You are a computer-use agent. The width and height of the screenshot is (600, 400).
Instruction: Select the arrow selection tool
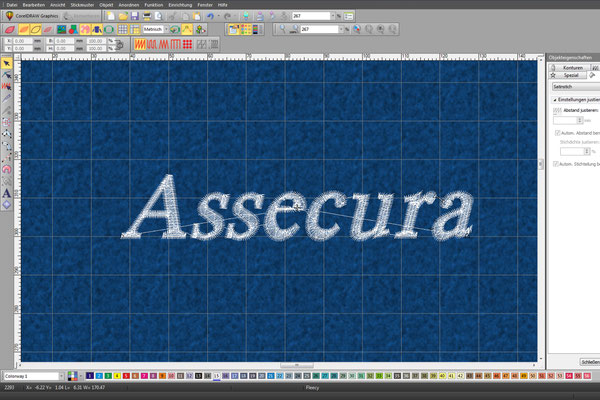pos(7,63)
